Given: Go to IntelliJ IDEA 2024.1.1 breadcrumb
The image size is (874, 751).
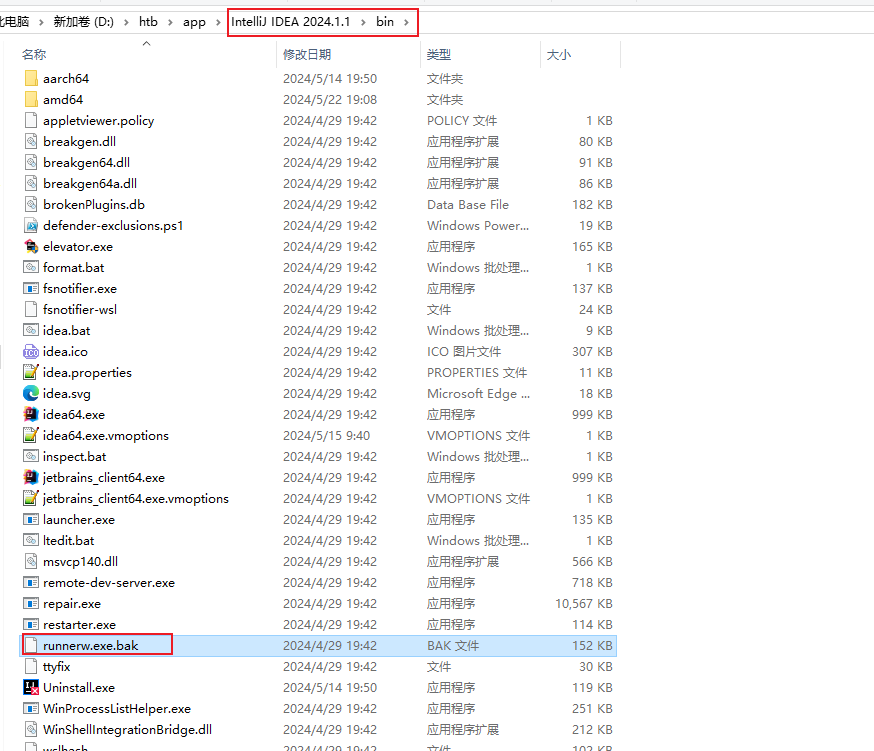Looking at the screenshot, I should coord(291,22).
